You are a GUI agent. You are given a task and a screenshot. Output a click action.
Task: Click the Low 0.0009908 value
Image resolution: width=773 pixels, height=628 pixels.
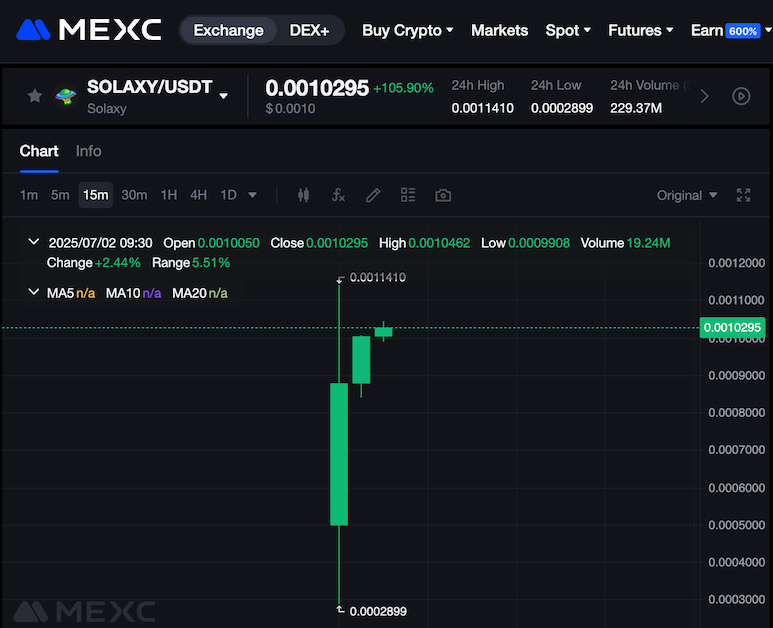538,243
